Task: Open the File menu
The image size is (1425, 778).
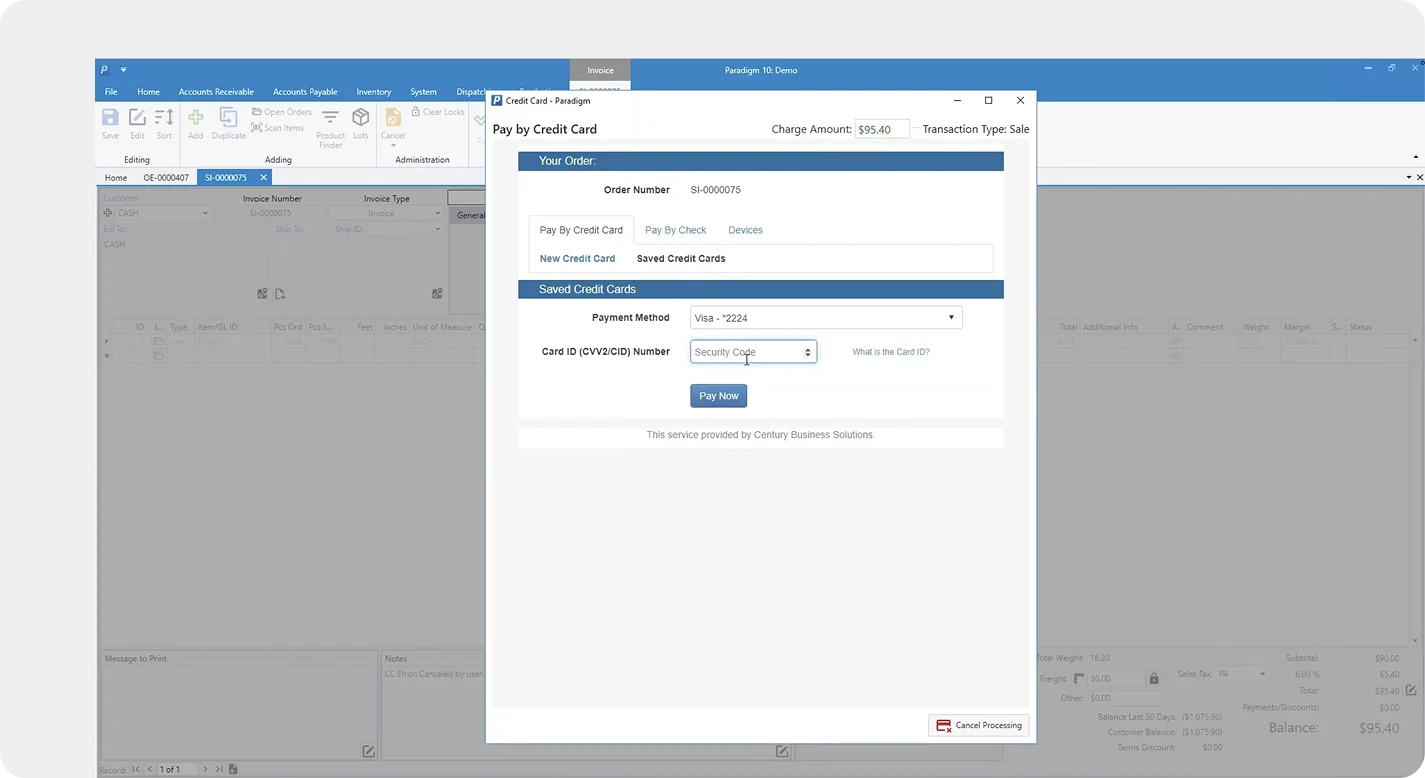Action: (x=111, y=92)
